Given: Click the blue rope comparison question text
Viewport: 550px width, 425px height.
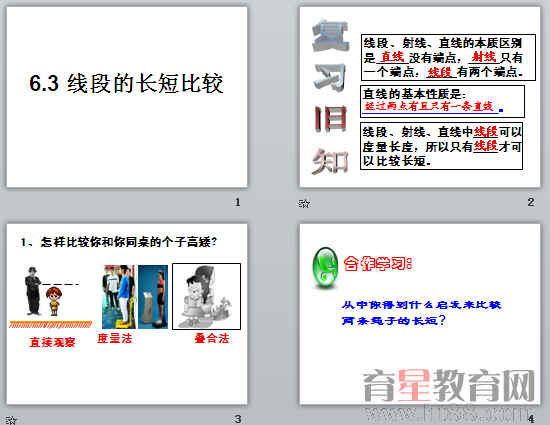Looking at the screenshot, I should [421, 312].
